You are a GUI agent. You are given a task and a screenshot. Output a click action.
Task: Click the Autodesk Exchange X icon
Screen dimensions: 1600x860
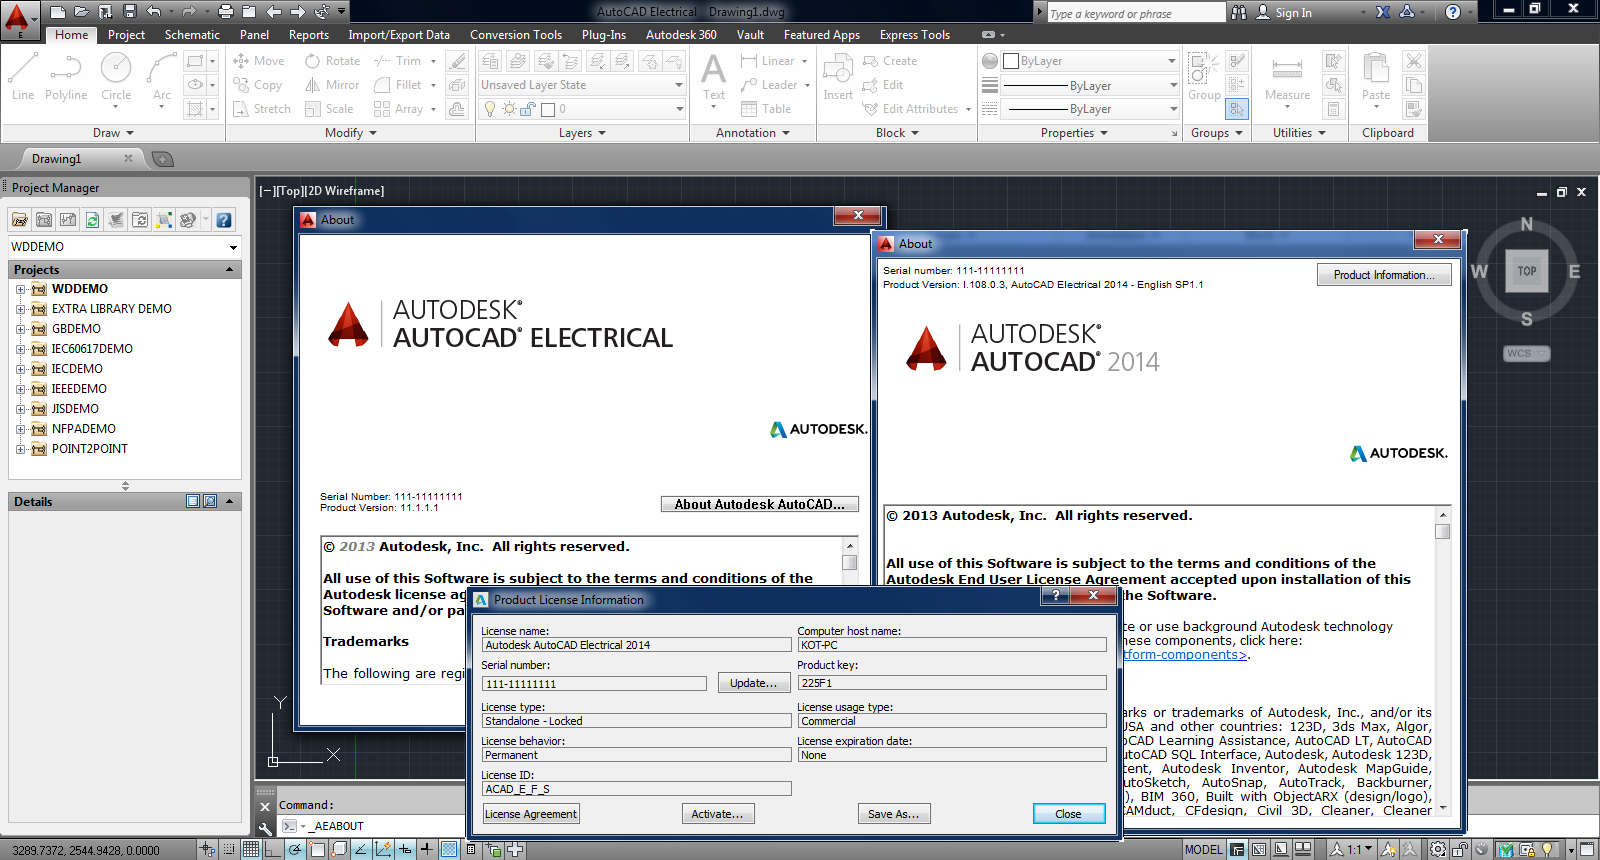coord(1383,12)
